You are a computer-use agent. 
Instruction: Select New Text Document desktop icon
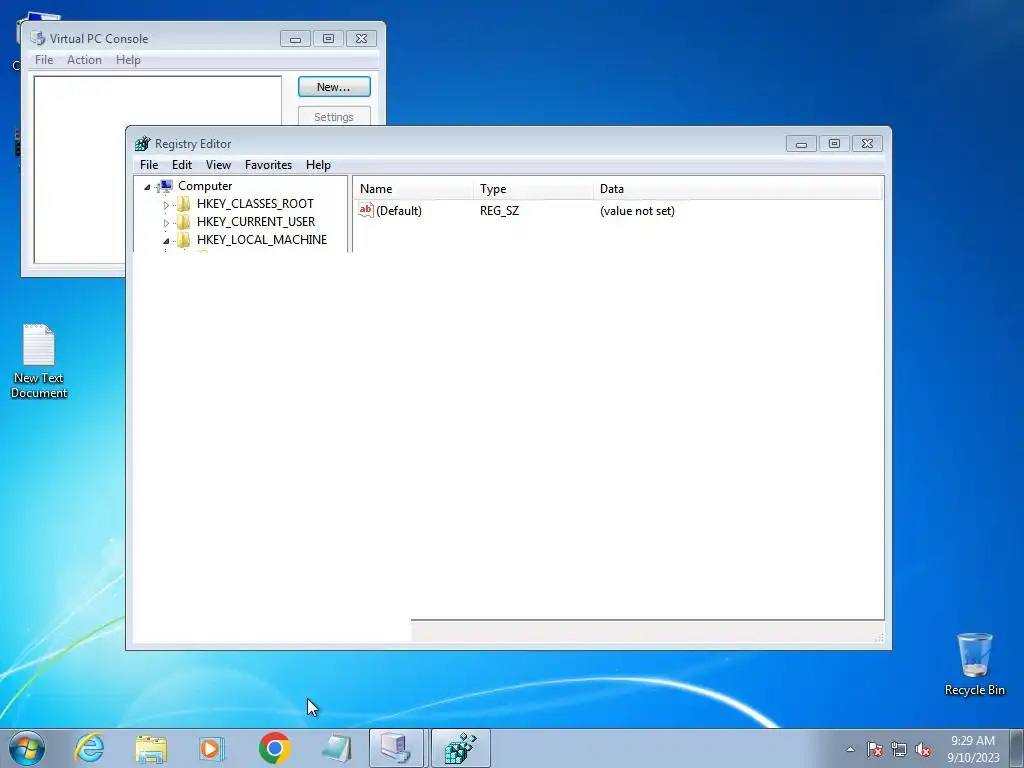tap(39, 362)
